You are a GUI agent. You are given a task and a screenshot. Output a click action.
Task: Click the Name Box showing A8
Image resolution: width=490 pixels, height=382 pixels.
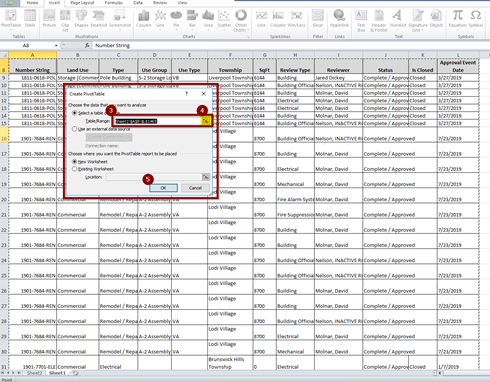coord(27,45)
